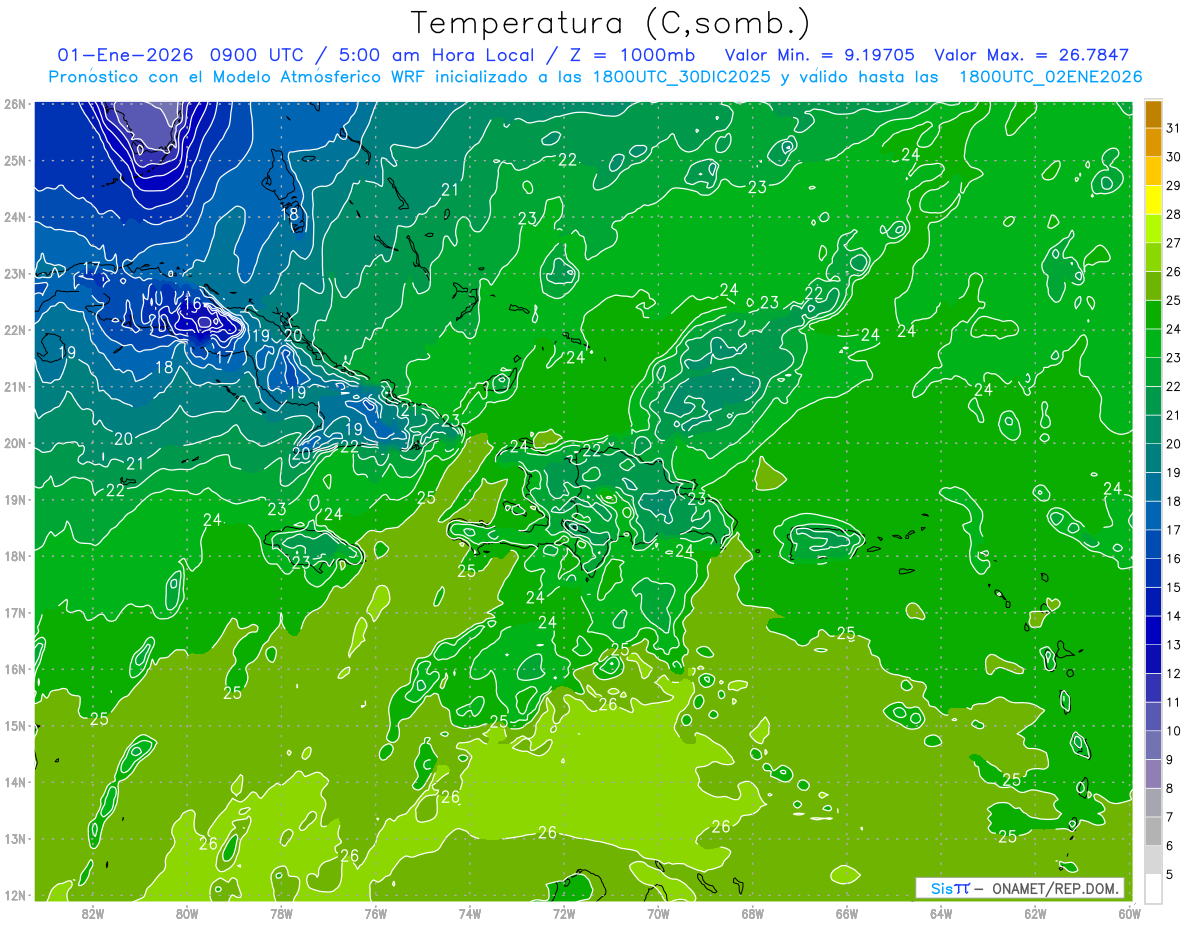Click longitude axis label 78W
The height and width of the screenshot is (927, 1200).
click(x=281, y=912)
